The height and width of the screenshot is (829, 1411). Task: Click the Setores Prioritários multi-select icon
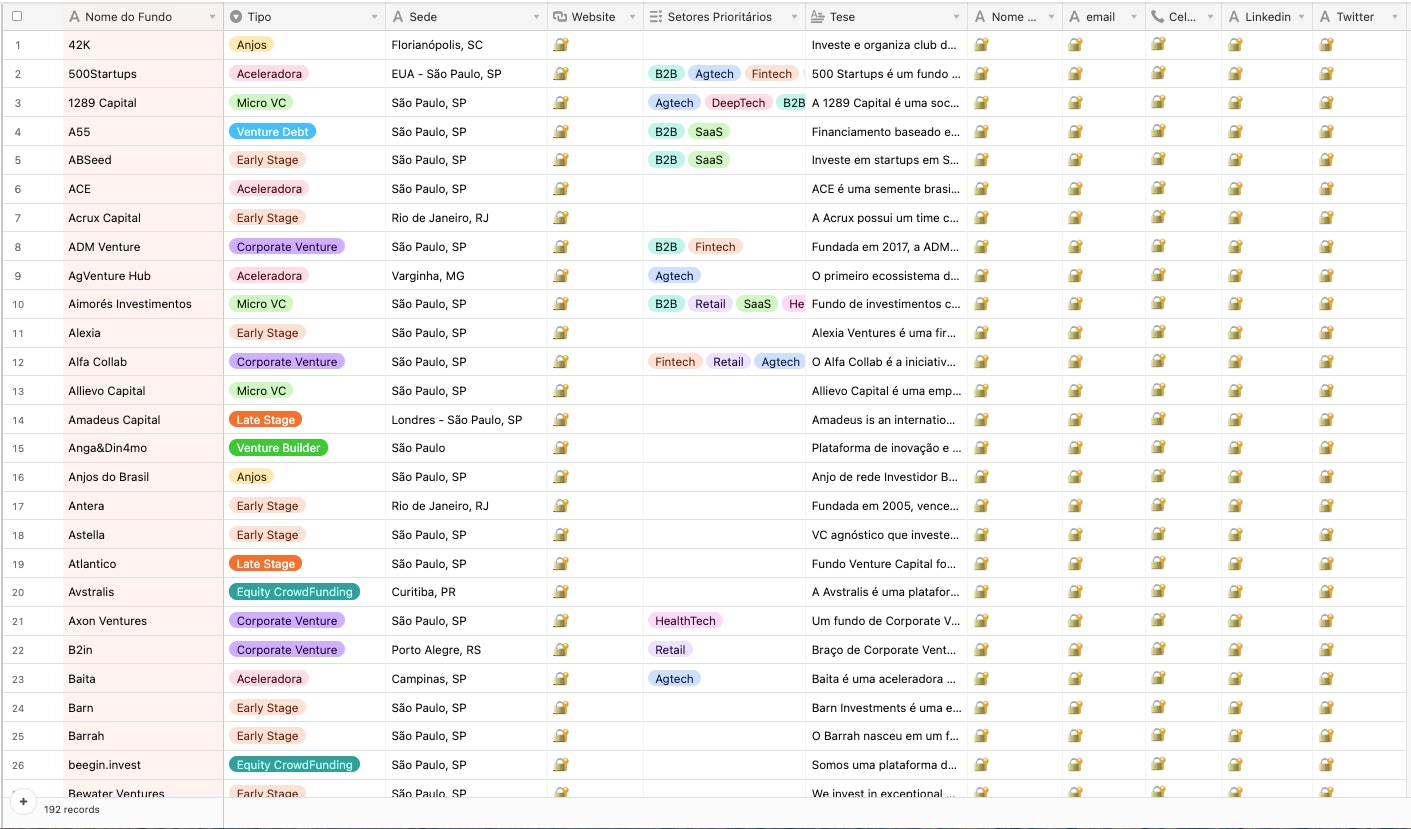click(x=656, y=17)
